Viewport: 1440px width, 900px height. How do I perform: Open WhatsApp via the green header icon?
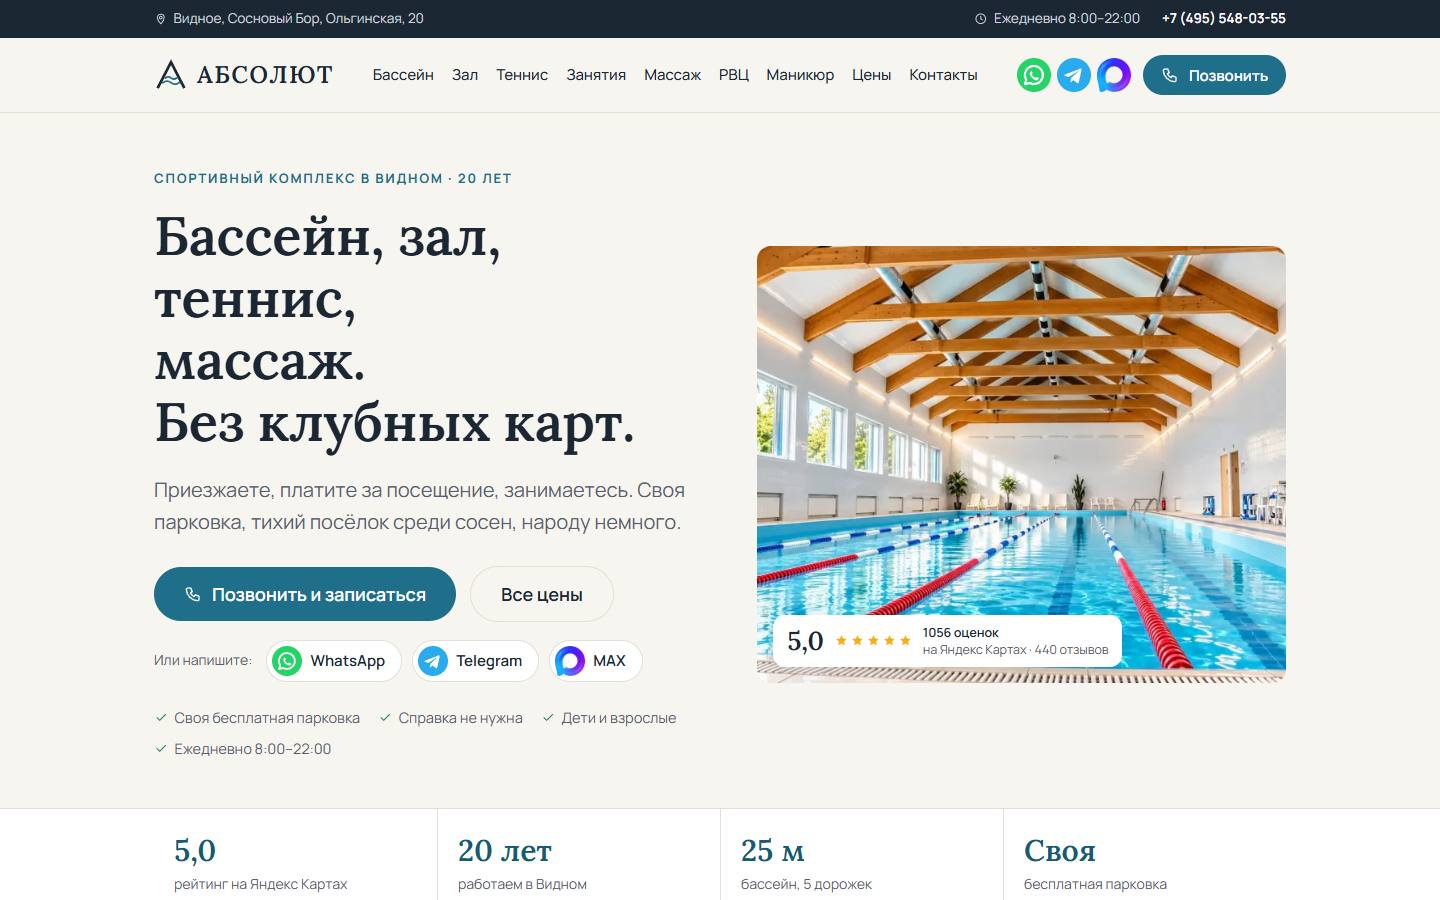1034,75
